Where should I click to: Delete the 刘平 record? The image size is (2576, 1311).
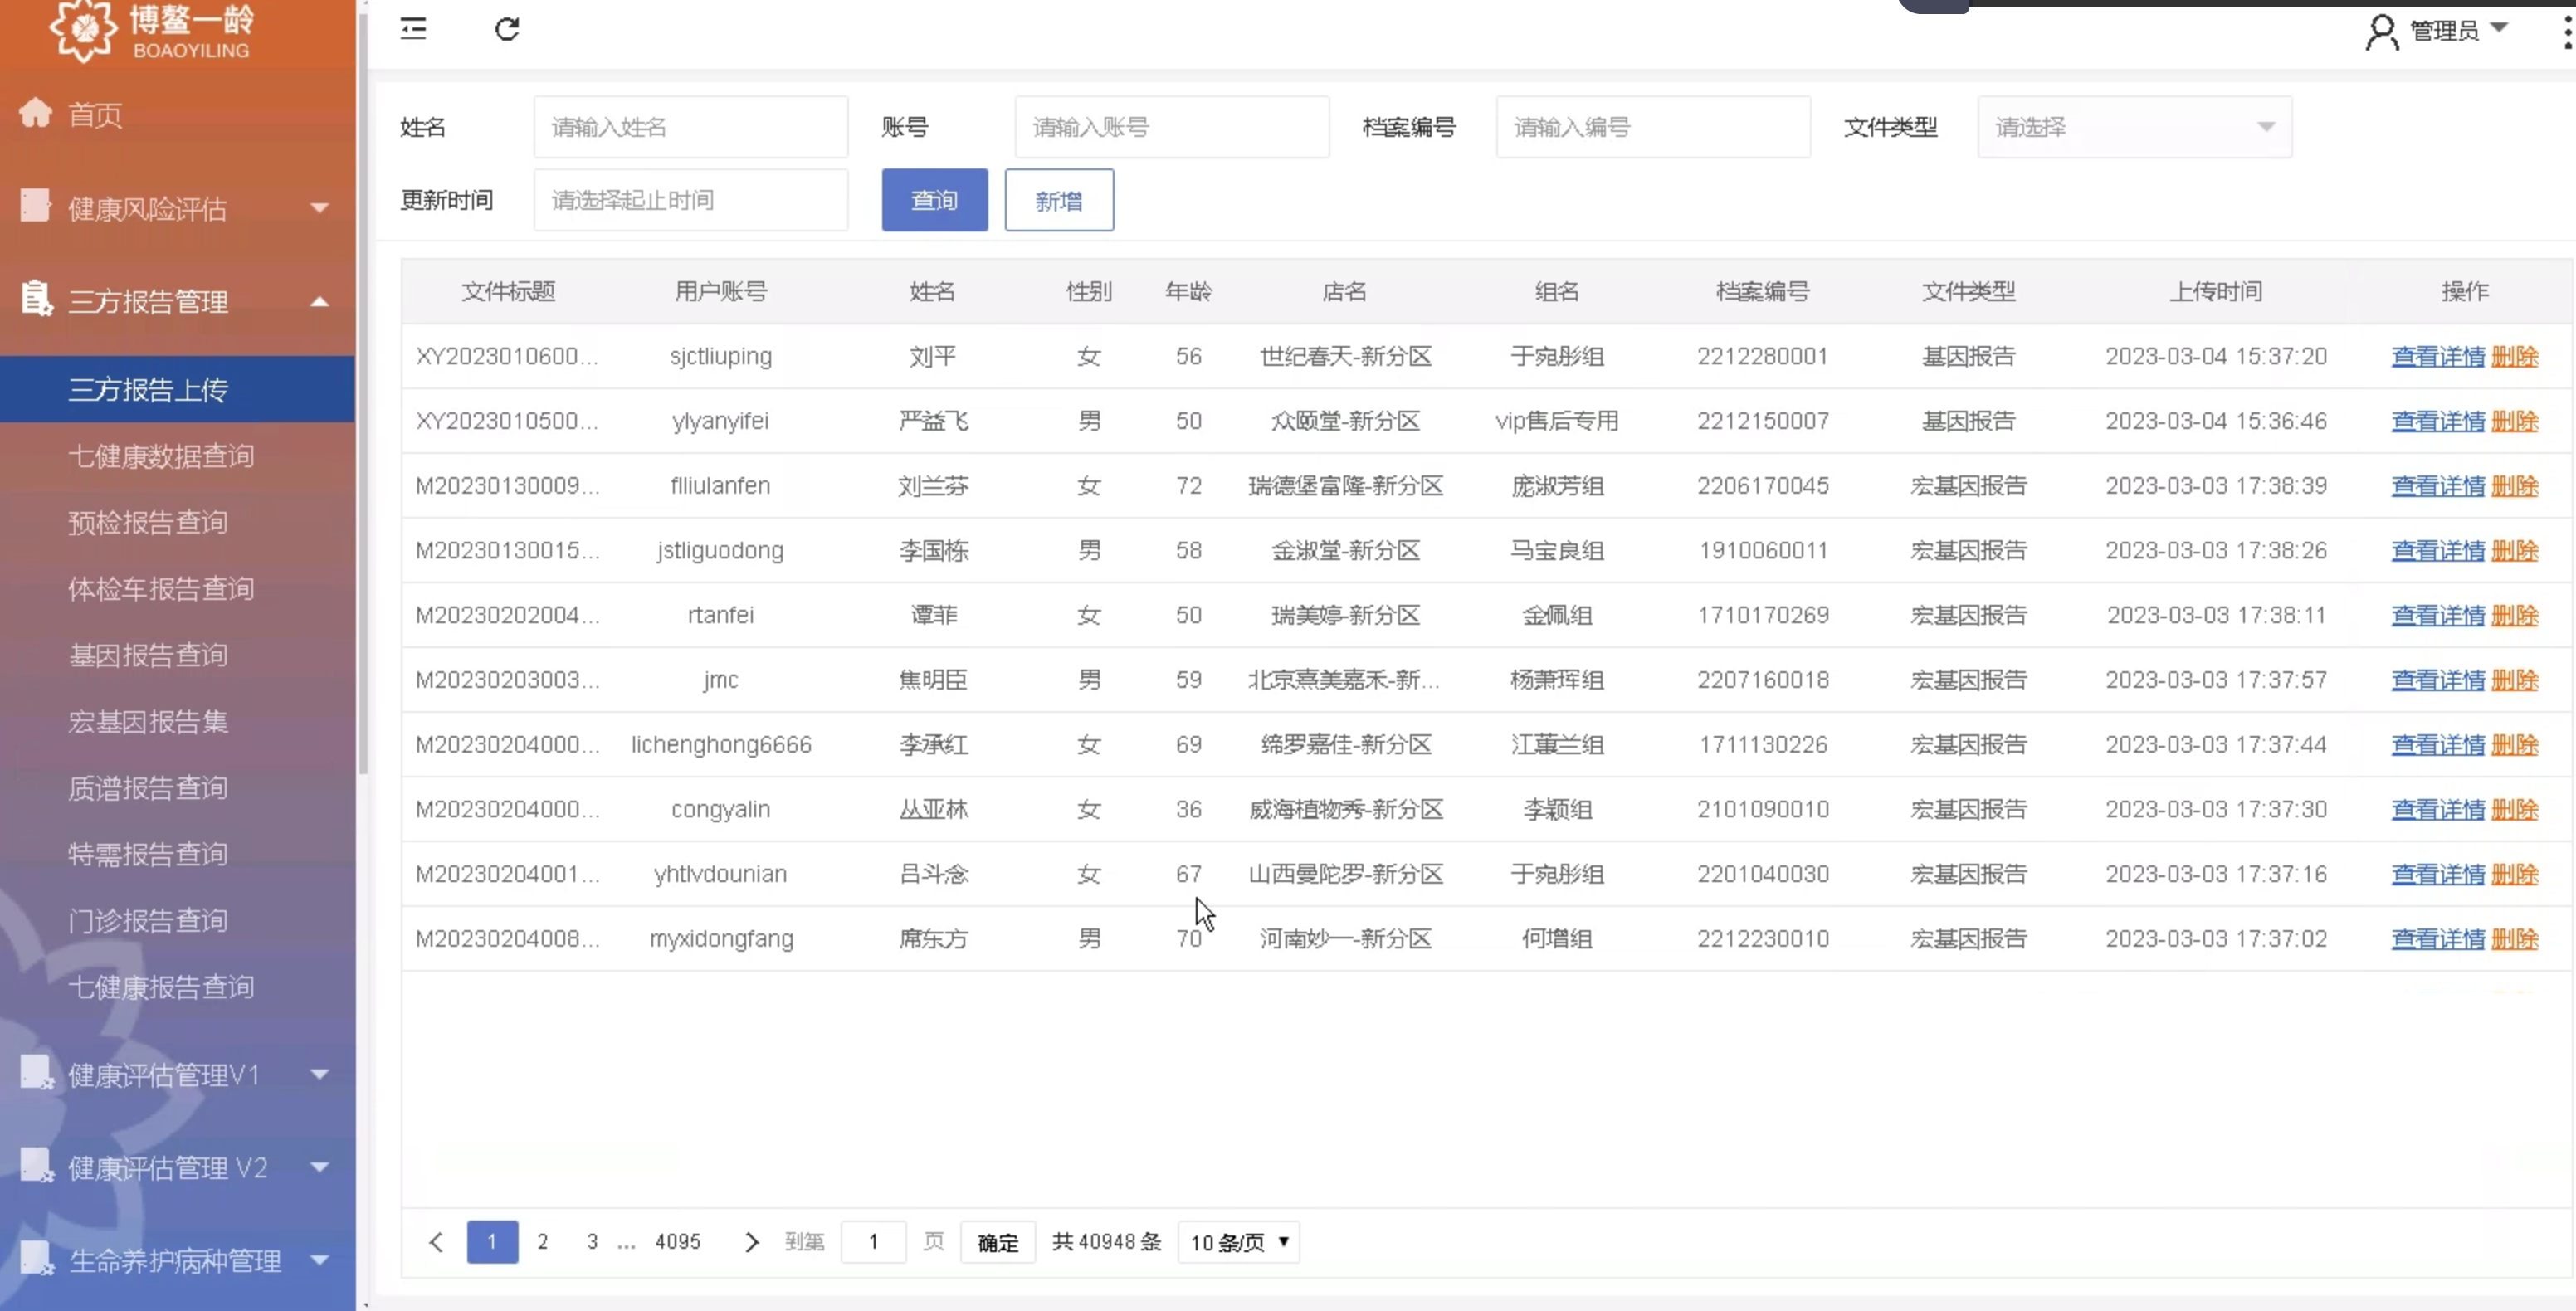click(x=2515, y=356)
